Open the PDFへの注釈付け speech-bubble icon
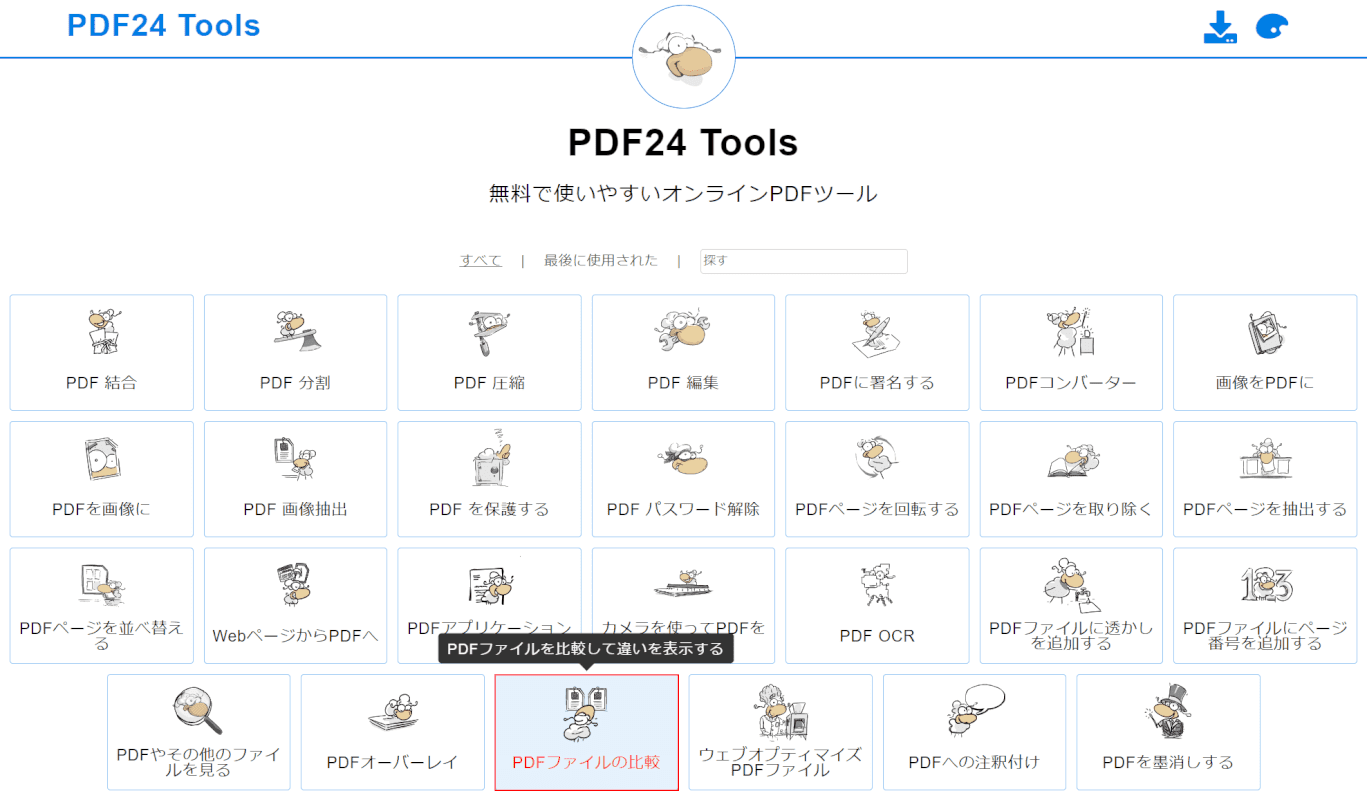The height and width of the screenshot is (800, 1367). point(975,710)
